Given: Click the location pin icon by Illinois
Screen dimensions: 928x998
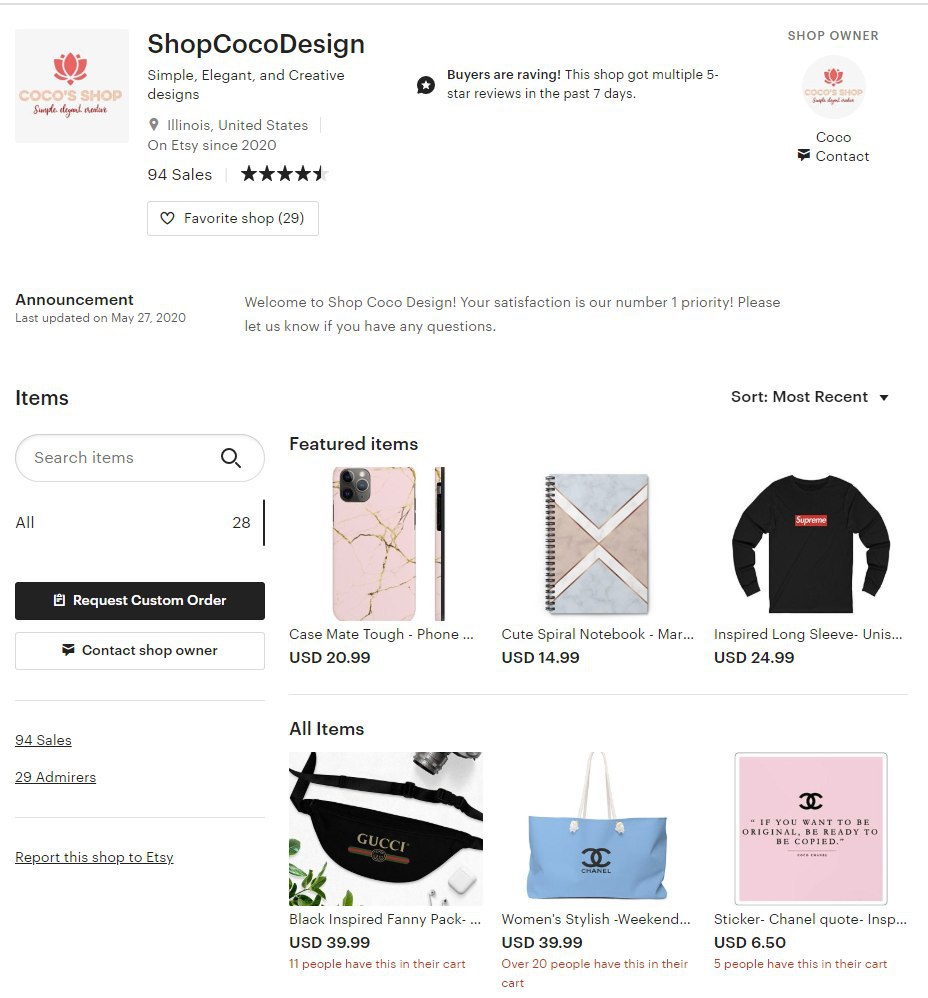Looking at the screenshot, I should (153, 124).
